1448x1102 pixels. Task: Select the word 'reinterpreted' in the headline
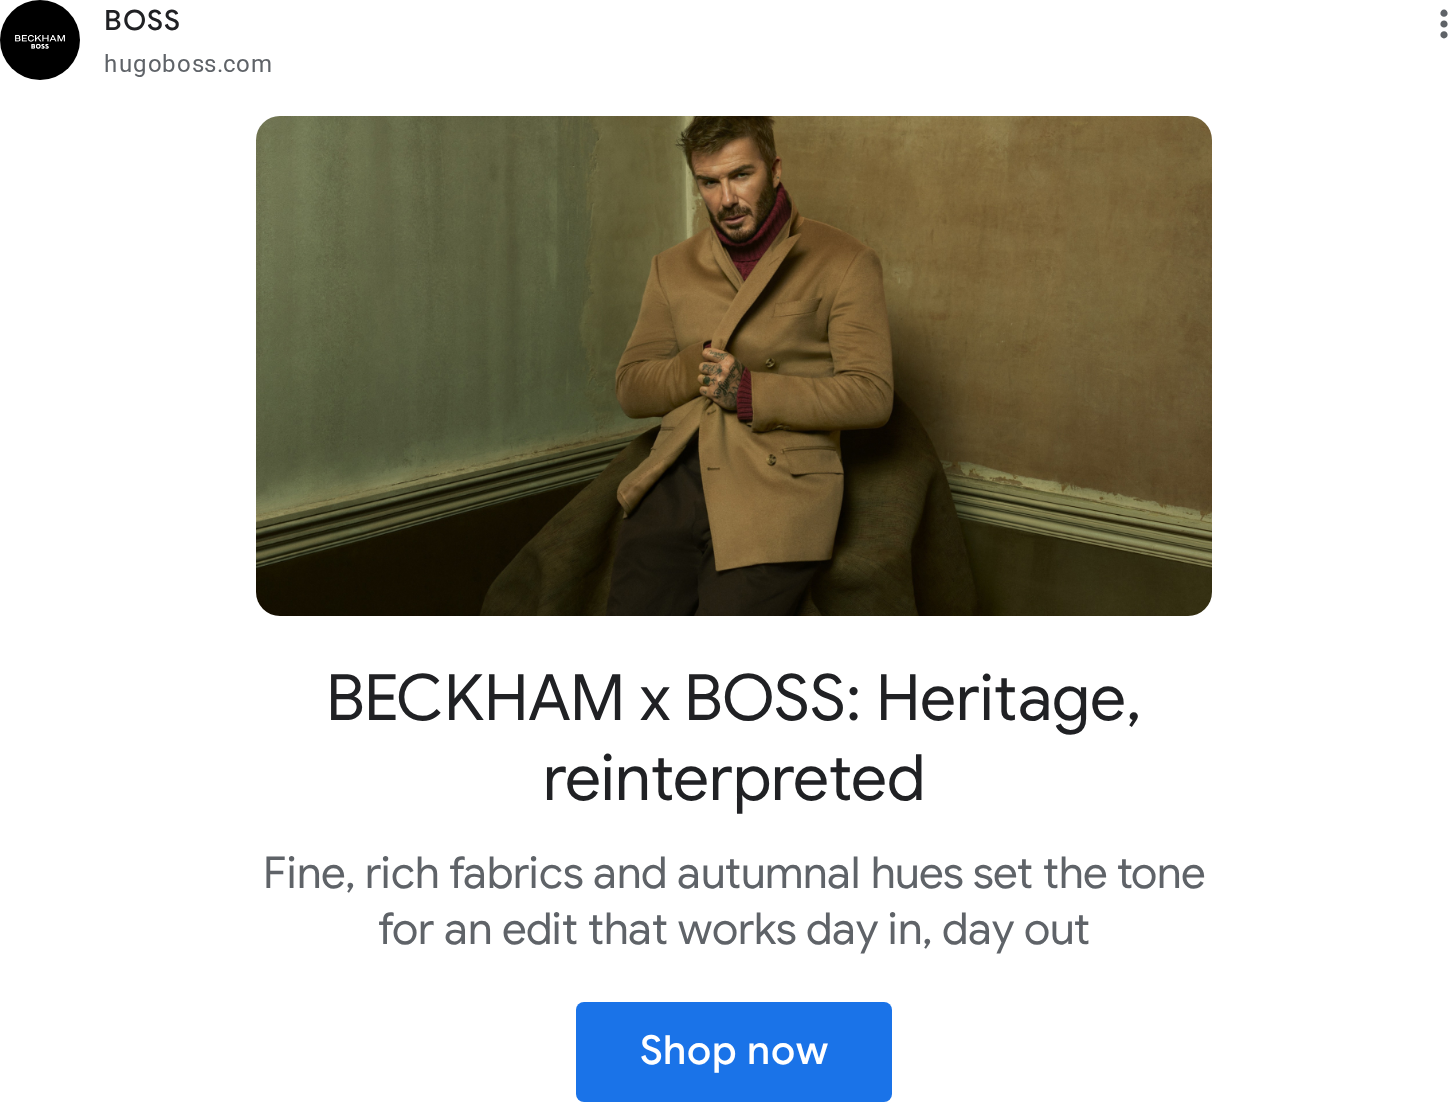coord(733,779)
